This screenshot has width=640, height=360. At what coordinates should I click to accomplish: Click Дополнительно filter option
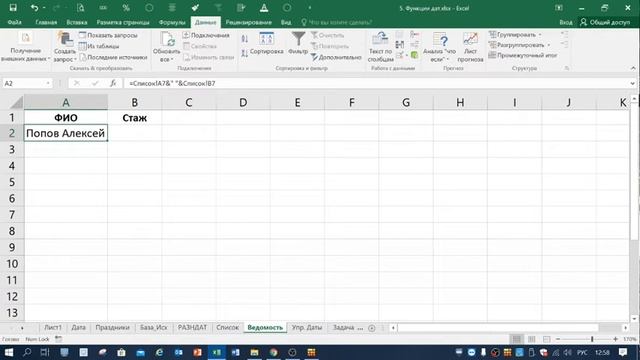click(336, 58)
